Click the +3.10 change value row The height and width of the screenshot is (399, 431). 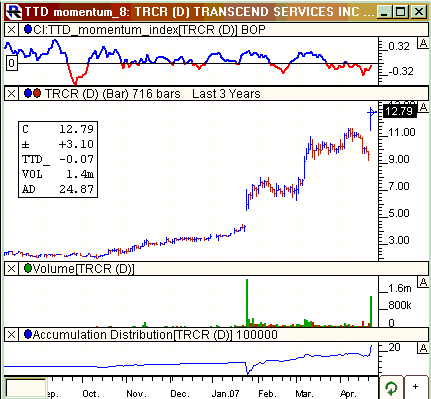pos(58,144)
